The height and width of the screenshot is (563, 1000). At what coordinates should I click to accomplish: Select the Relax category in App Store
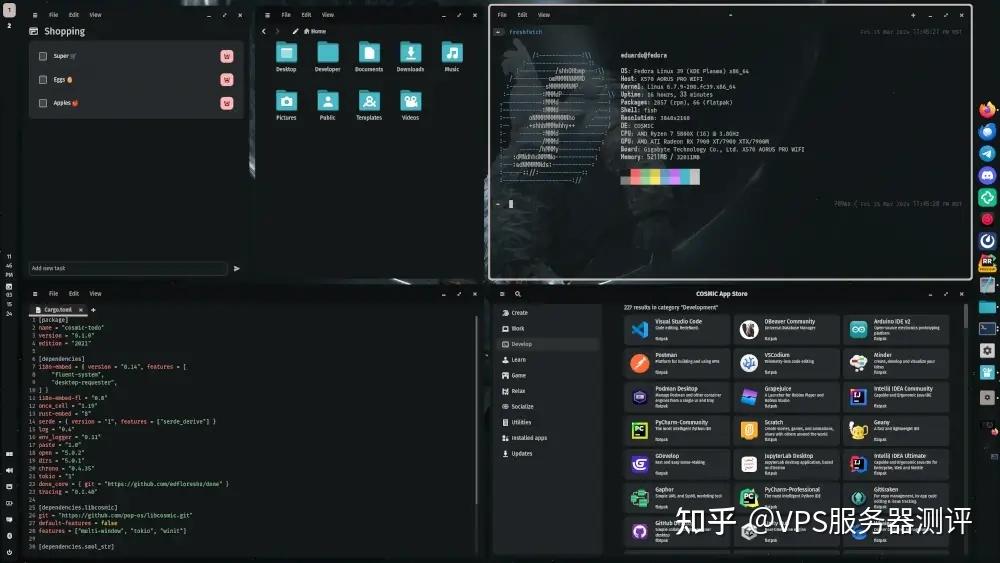547,391
